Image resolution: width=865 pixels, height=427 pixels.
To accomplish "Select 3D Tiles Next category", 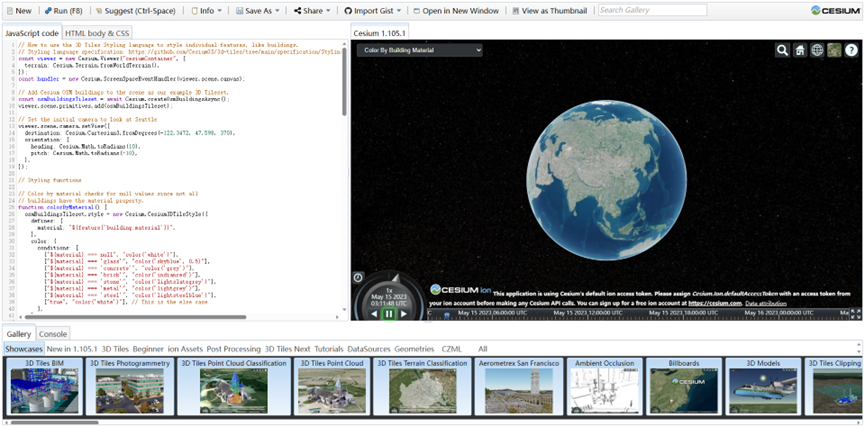I will (x=287, y=349).
